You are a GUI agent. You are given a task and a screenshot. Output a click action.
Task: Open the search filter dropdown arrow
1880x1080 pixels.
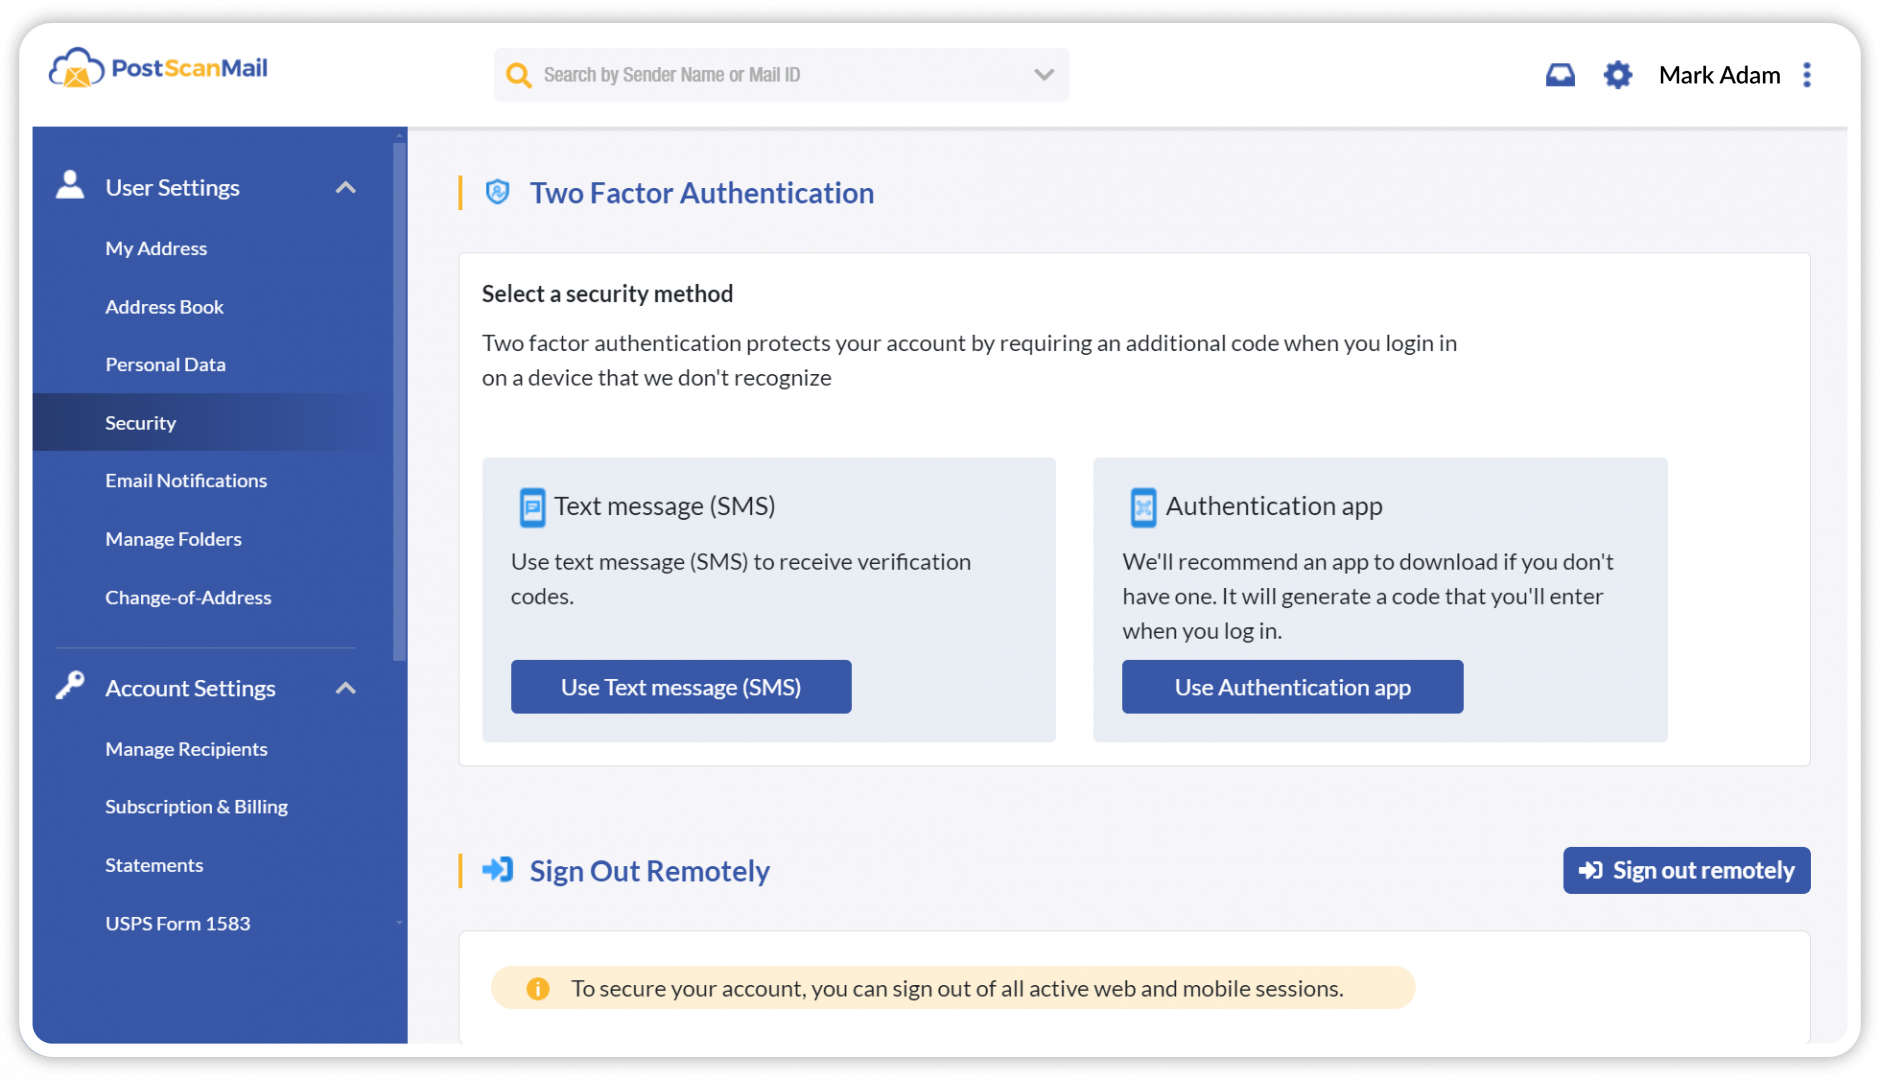pyautogui.click(x=1043, y=74)
